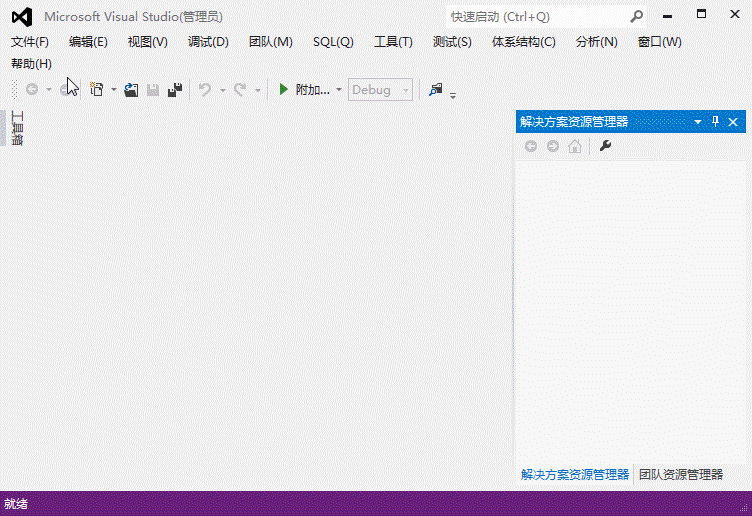752x516 pixels.
Task: Open the 窗口(W) menu
Action: [659, 42]
